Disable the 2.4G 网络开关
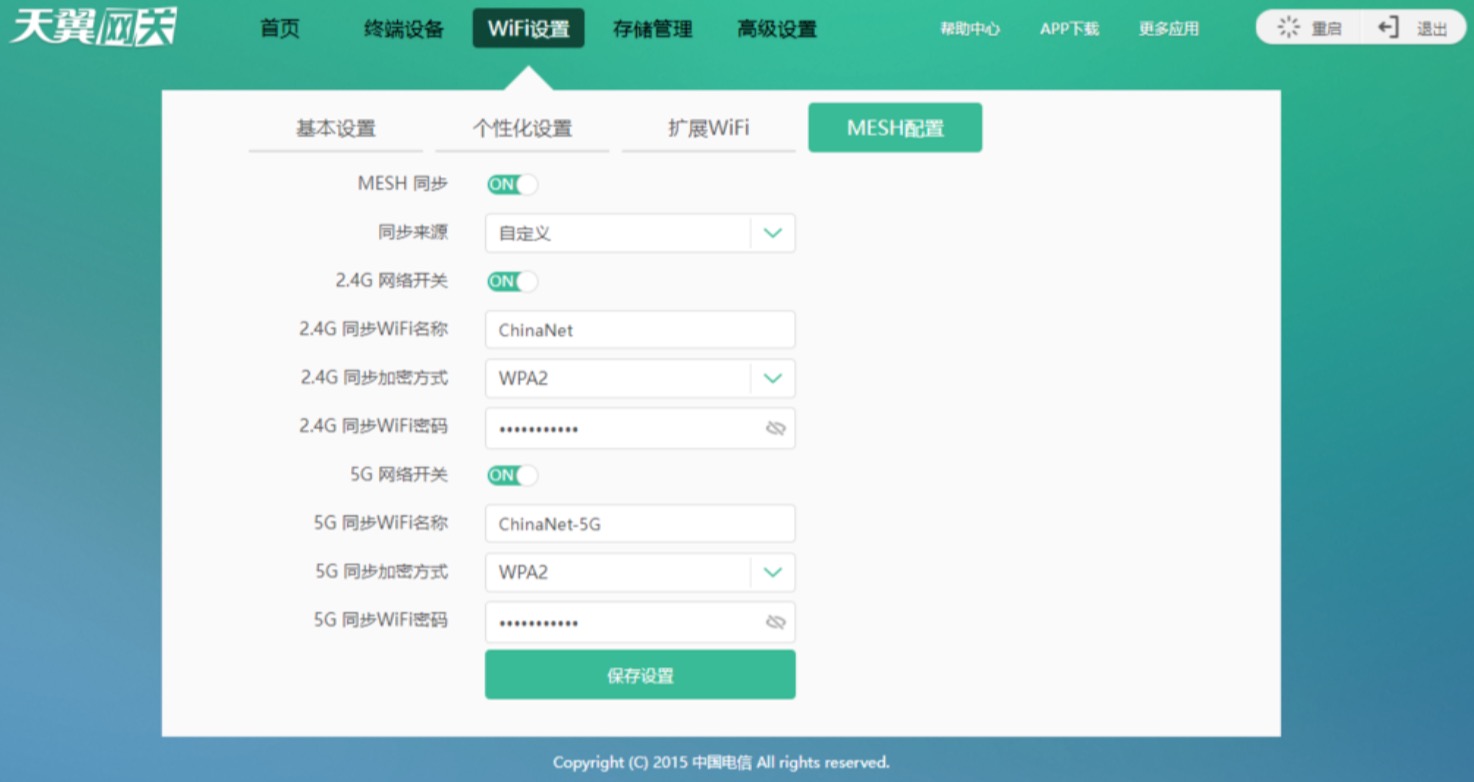Image resolution: width=1474 pixels, height=782 pixels. coord(513,281)
